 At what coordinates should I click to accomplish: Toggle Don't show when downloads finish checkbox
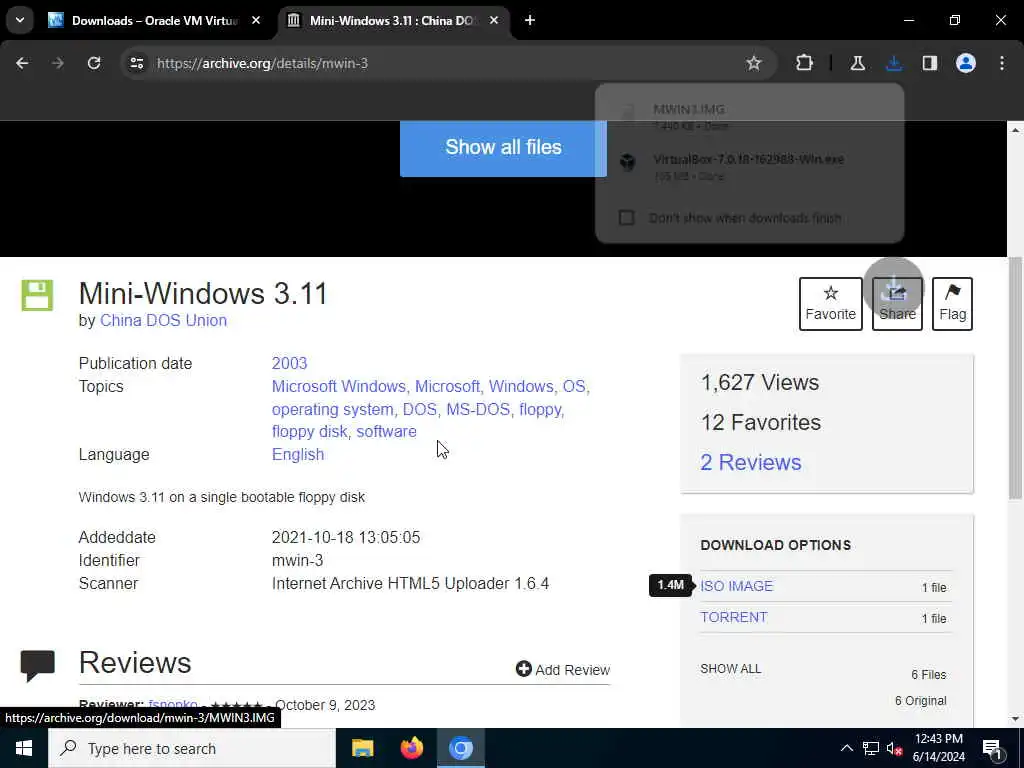coord(626,217)
